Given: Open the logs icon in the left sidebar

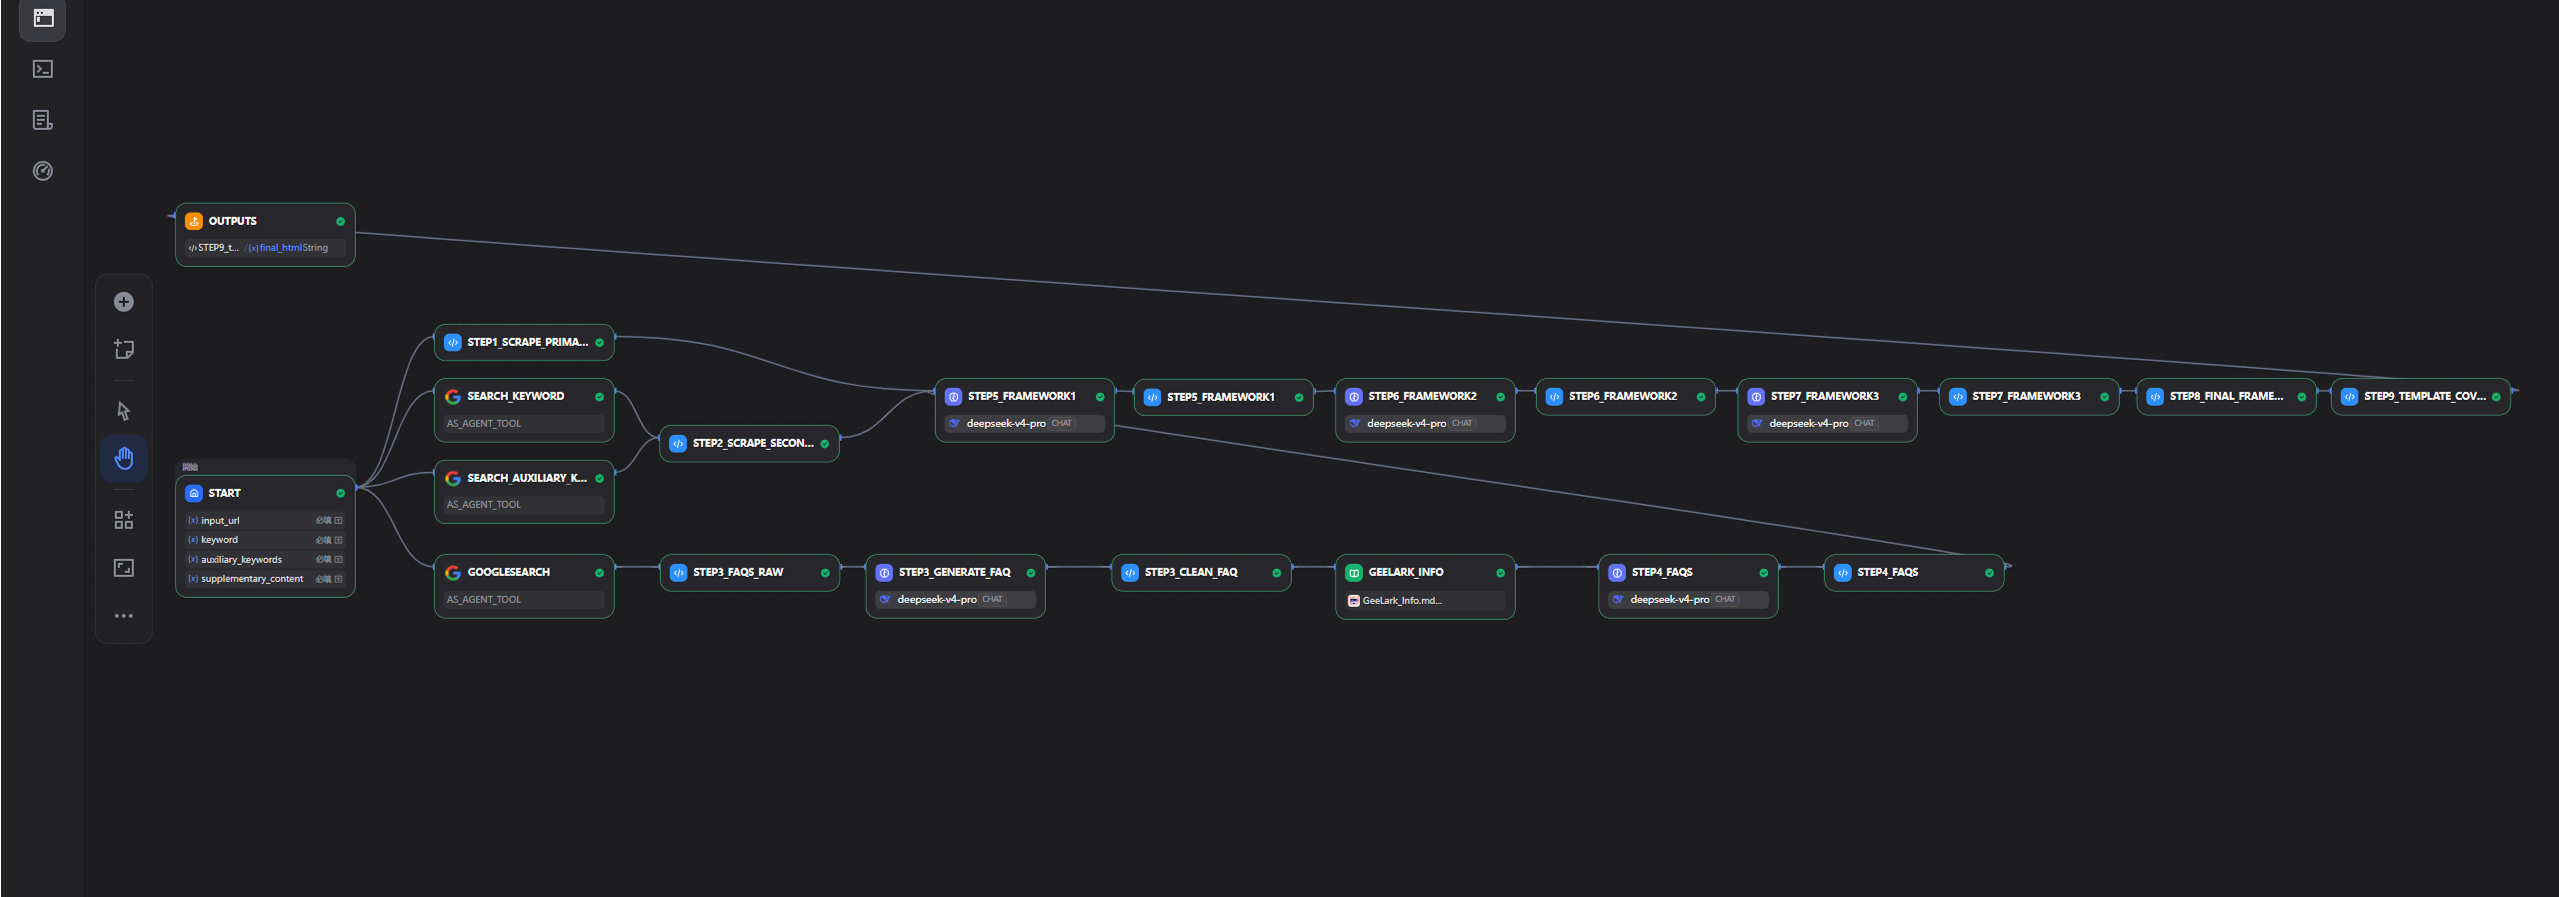Looking at the screenshot, I should (43, 120).
